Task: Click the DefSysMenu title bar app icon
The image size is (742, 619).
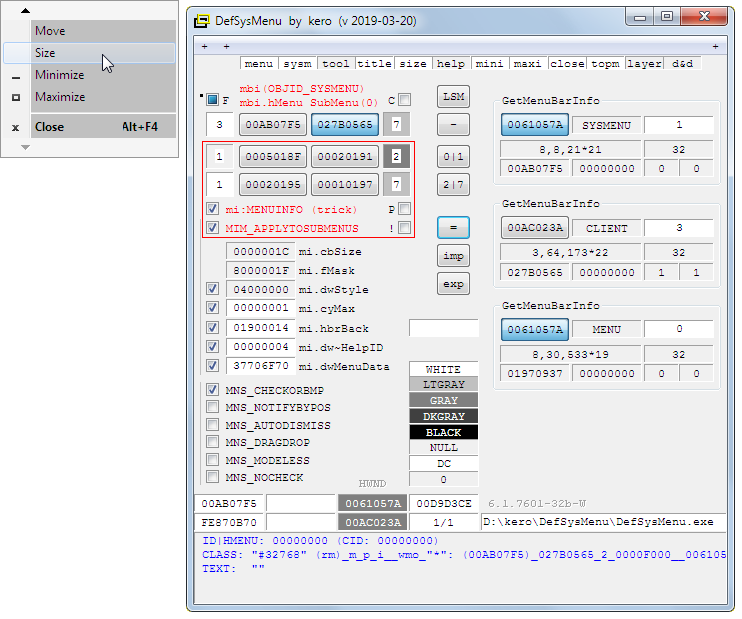Action: [202, 21]
